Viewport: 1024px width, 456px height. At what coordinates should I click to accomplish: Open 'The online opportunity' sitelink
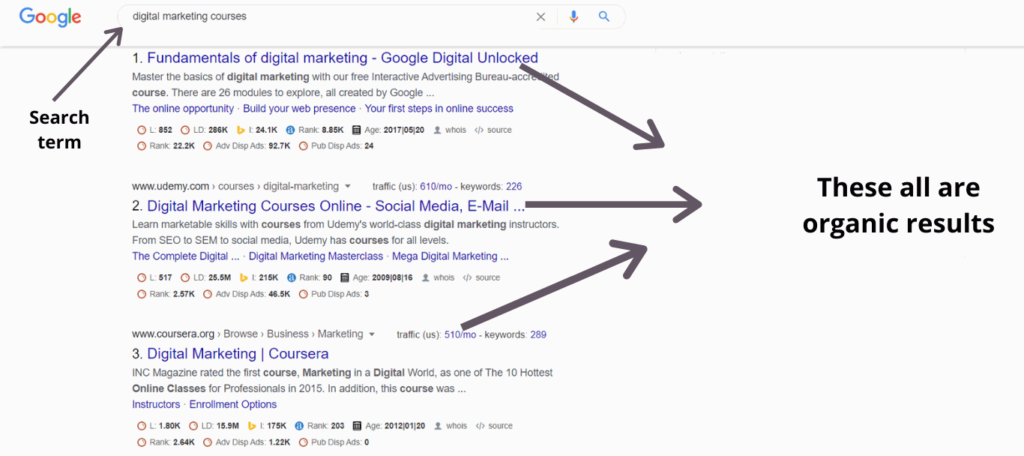(x=183, y=108)
